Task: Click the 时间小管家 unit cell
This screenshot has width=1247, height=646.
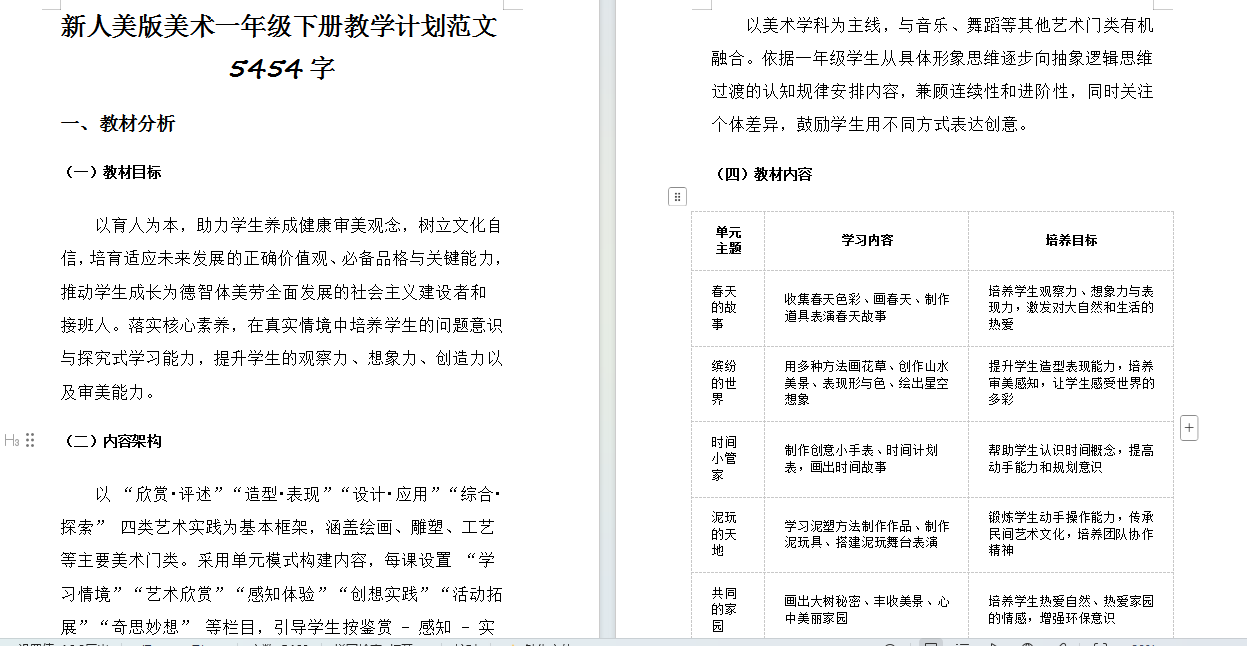Action: coord(725,458)
